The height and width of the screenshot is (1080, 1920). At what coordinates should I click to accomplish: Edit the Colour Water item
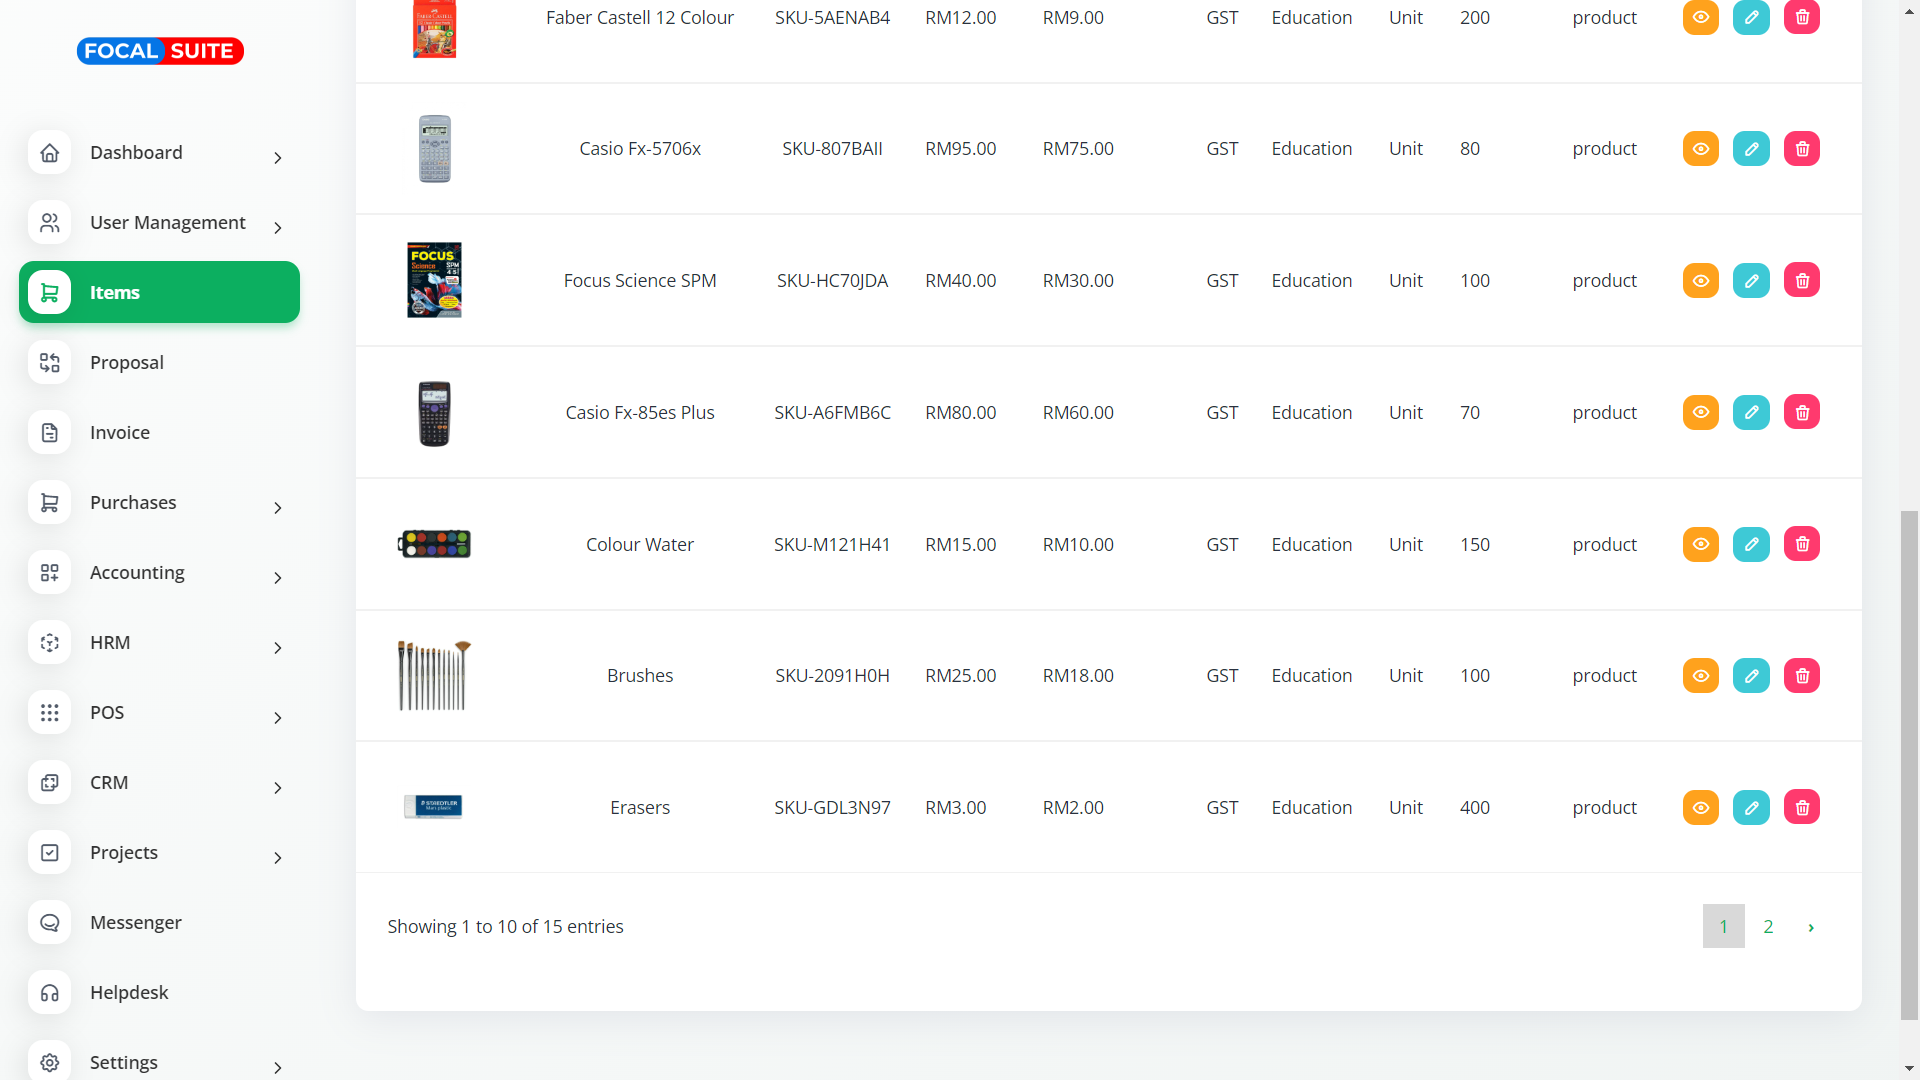pyautogui.click(x=1751, y=545)
